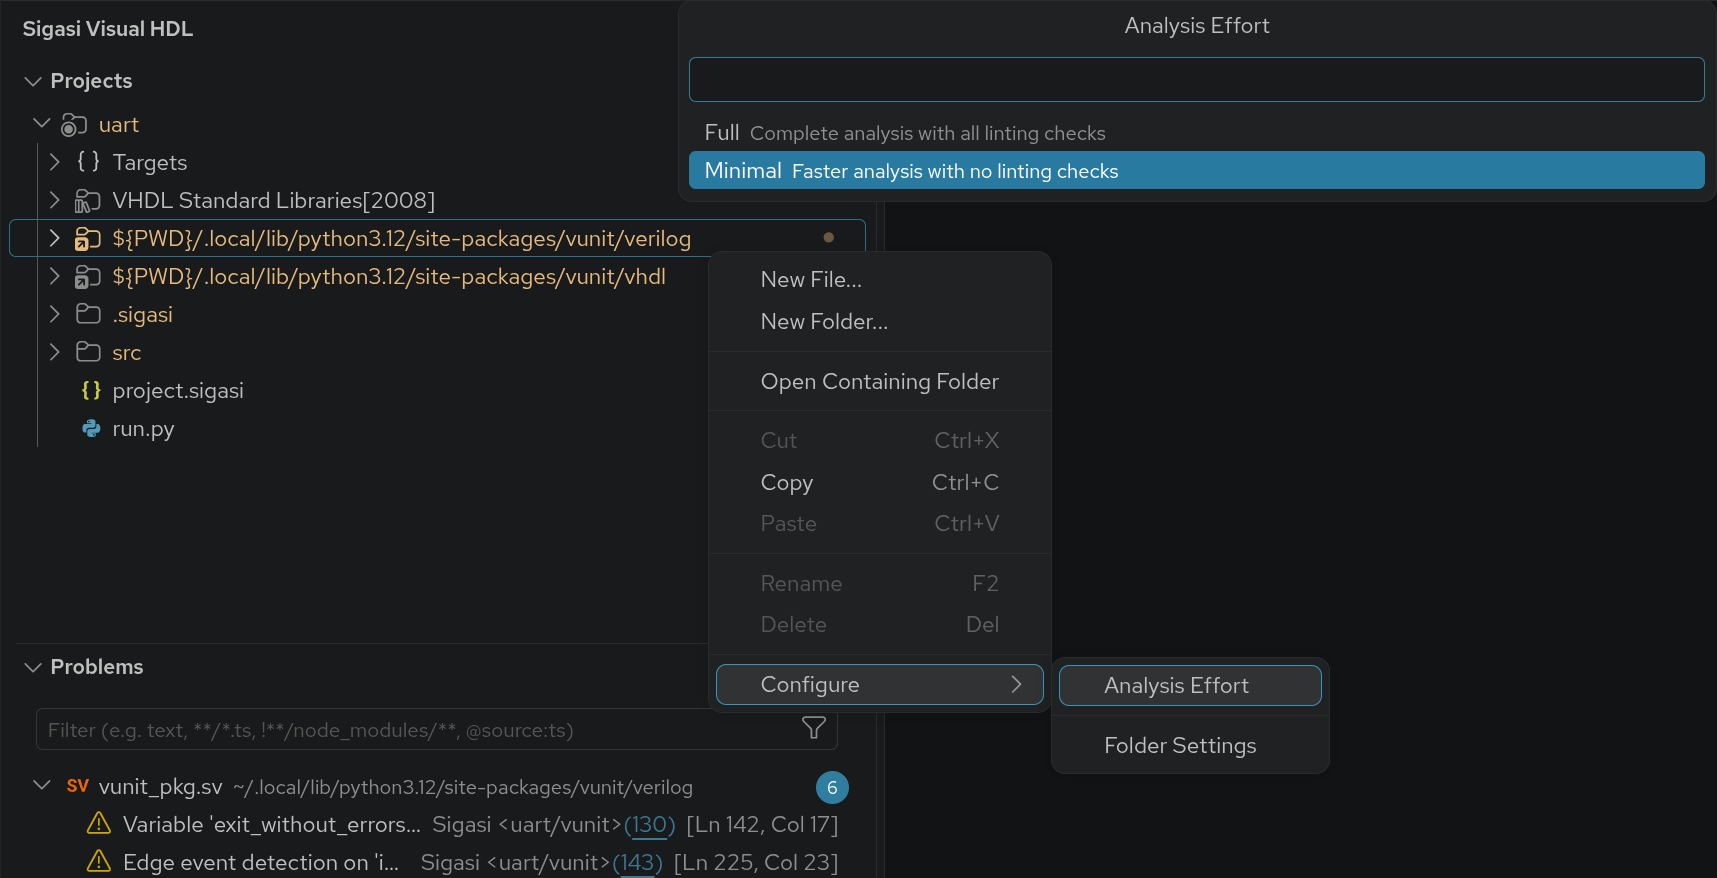Collapse the vunit_pkg.sv problems group
Screen dimensions: 1717x878
(x=42, y=786)
